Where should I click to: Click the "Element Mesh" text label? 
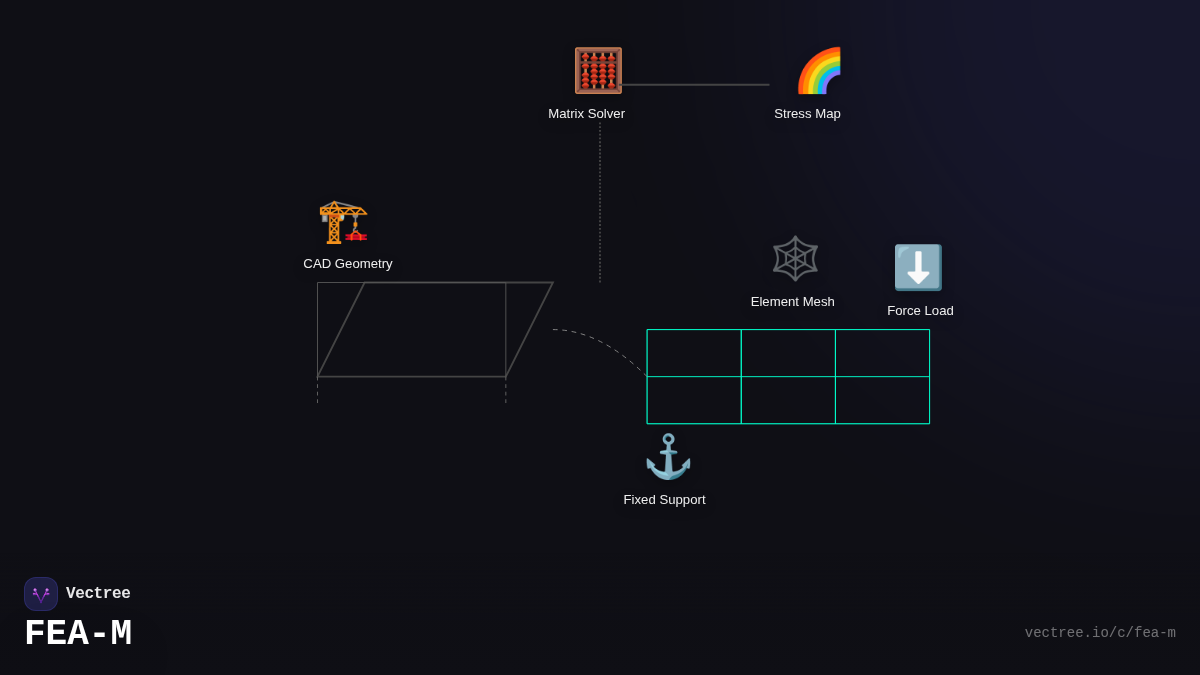pyautogui.click(x=792, y=302)
